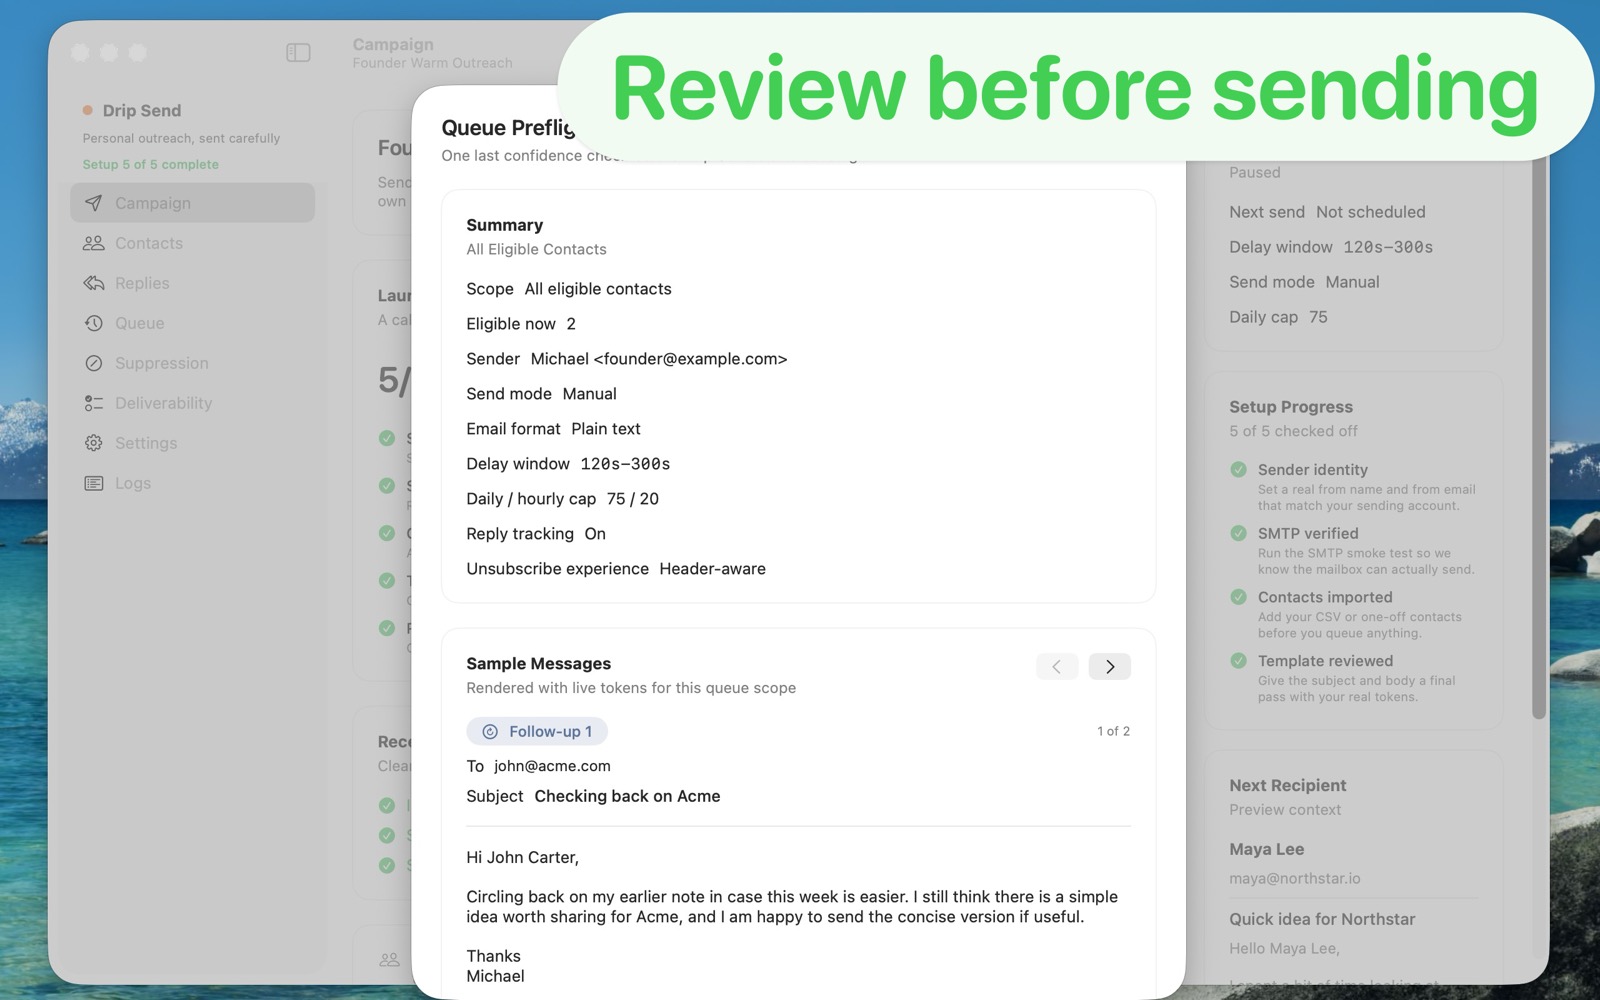Open Settings with the gear icon
This screenshot has height=1000, width=1600.
tap(93, 443)
